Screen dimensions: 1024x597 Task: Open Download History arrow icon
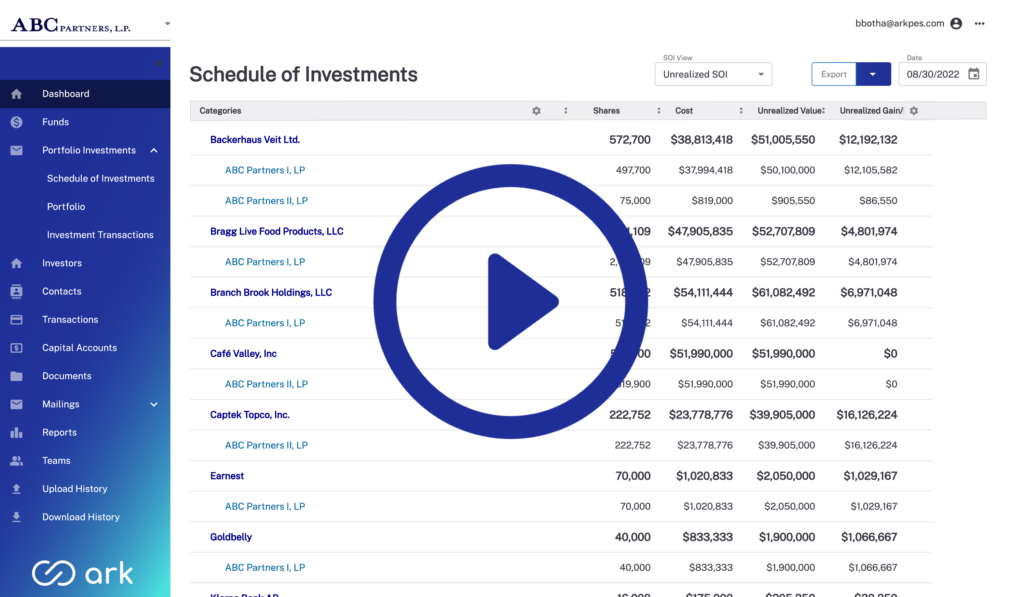point(16,517)
